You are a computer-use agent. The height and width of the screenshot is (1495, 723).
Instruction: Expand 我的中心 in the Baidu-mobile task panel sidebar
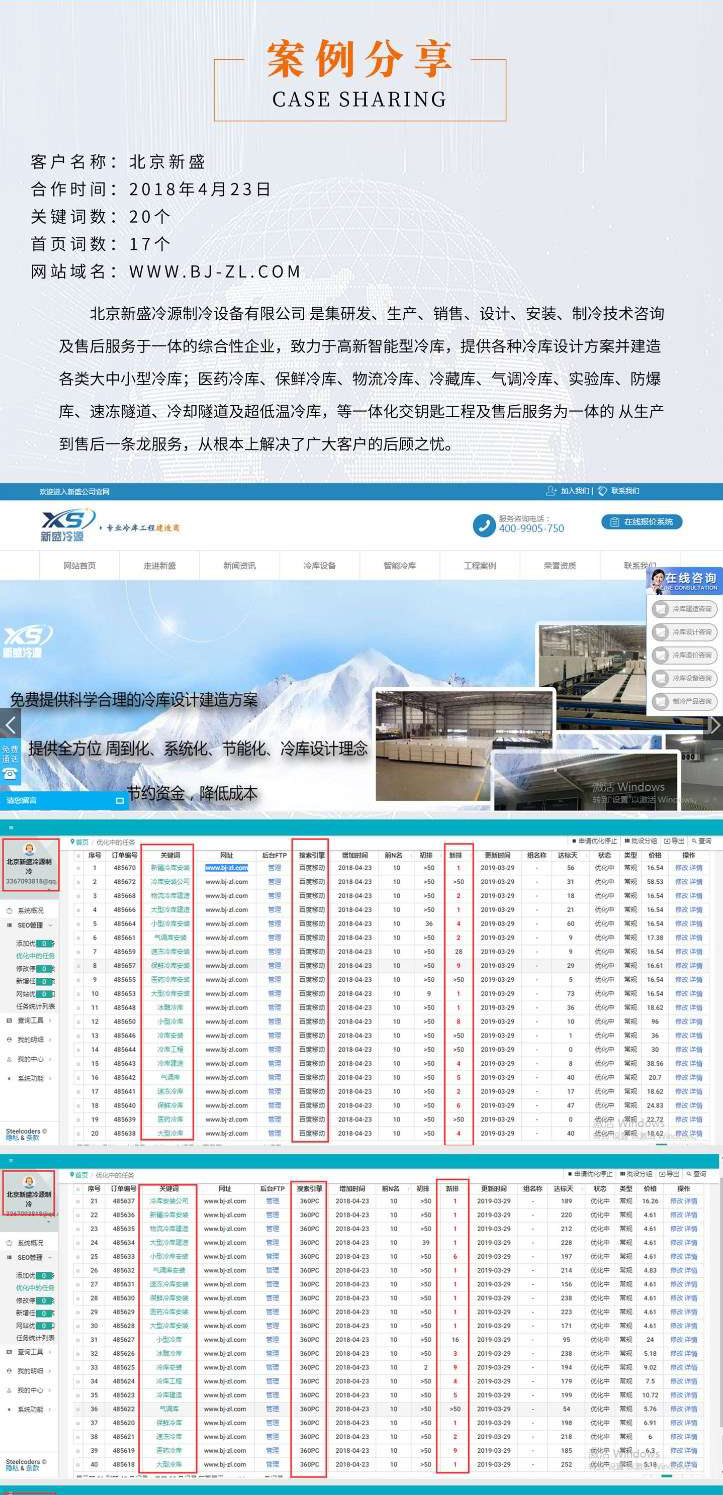(x=30, y=1059)
